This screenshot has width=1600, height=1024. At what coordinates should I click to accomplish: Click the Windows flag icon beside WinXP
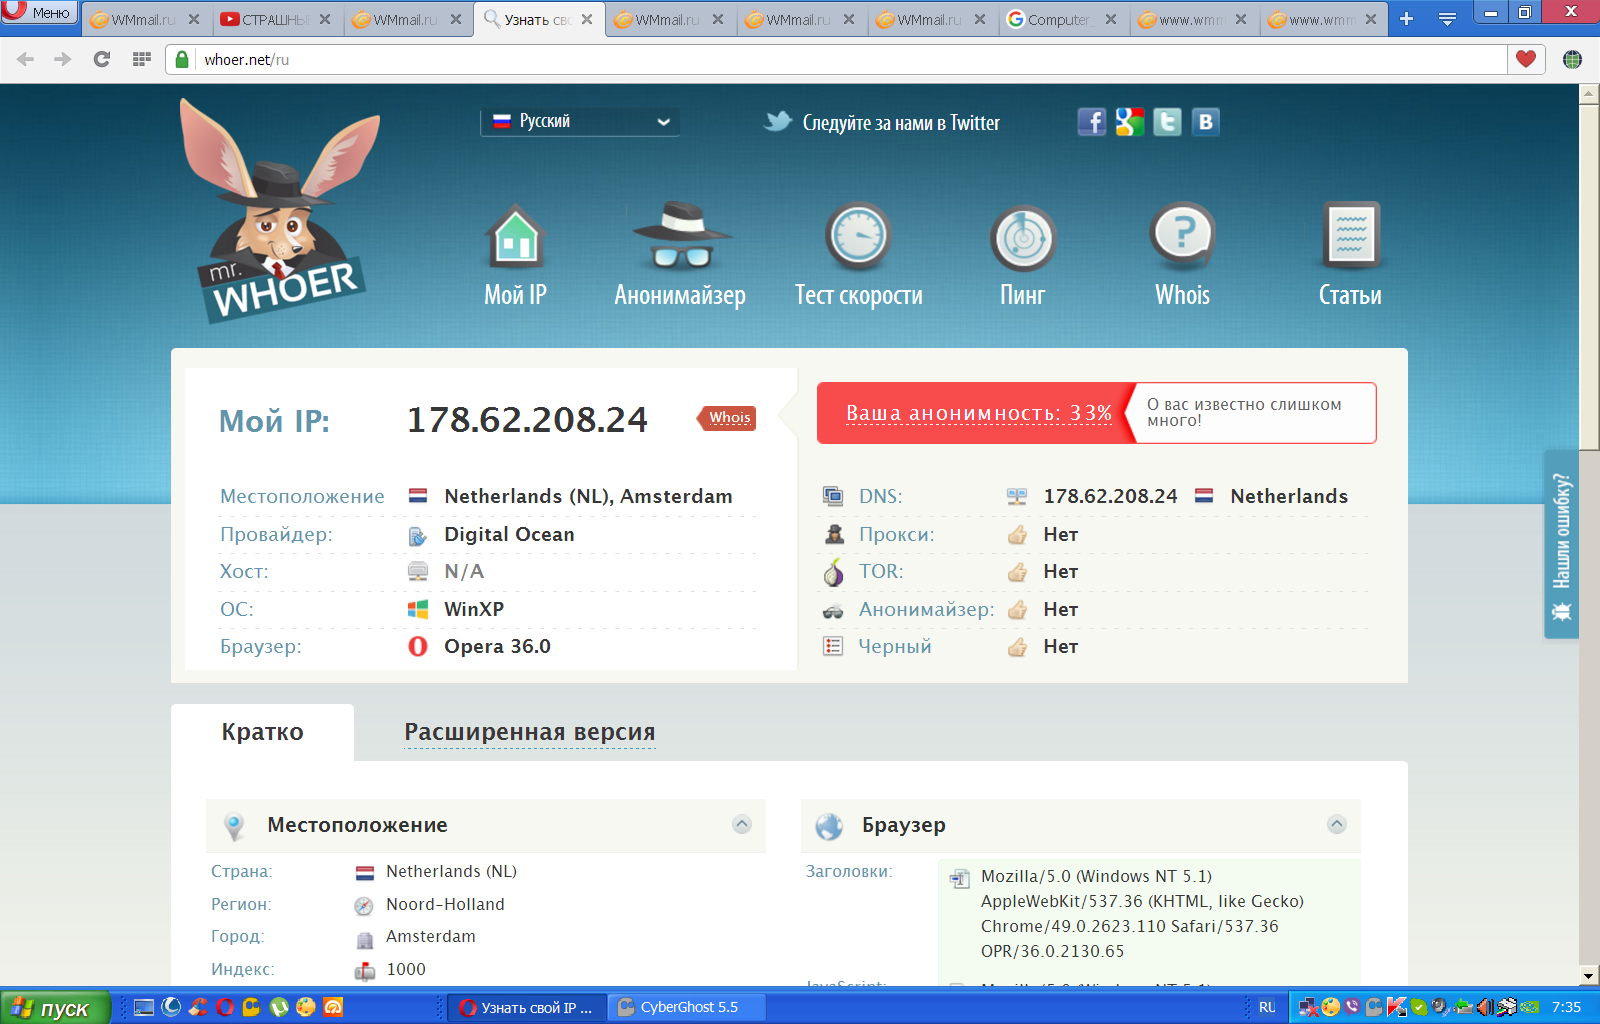point(418,609)
